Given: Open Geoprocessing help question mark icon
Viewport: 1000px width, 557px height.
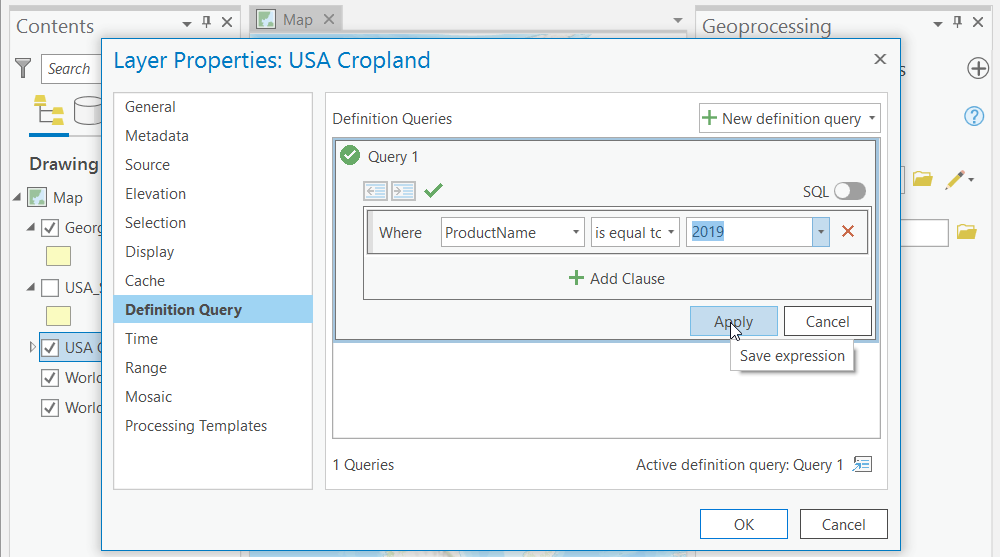Looking at the screenshot, I should [974, 116].
